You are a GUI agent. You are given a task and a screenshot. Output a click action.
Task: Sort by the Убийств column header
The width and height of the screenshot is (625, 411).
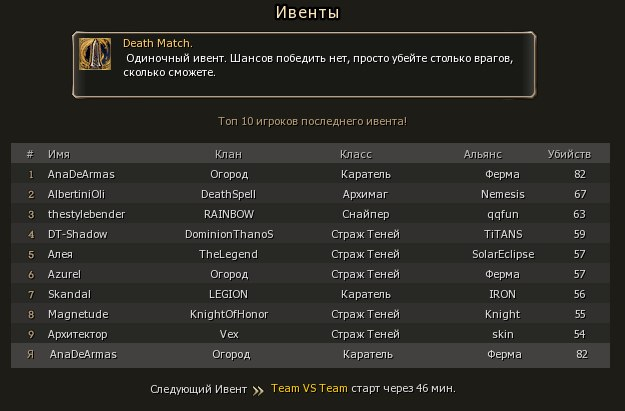[x=569, y=154]
